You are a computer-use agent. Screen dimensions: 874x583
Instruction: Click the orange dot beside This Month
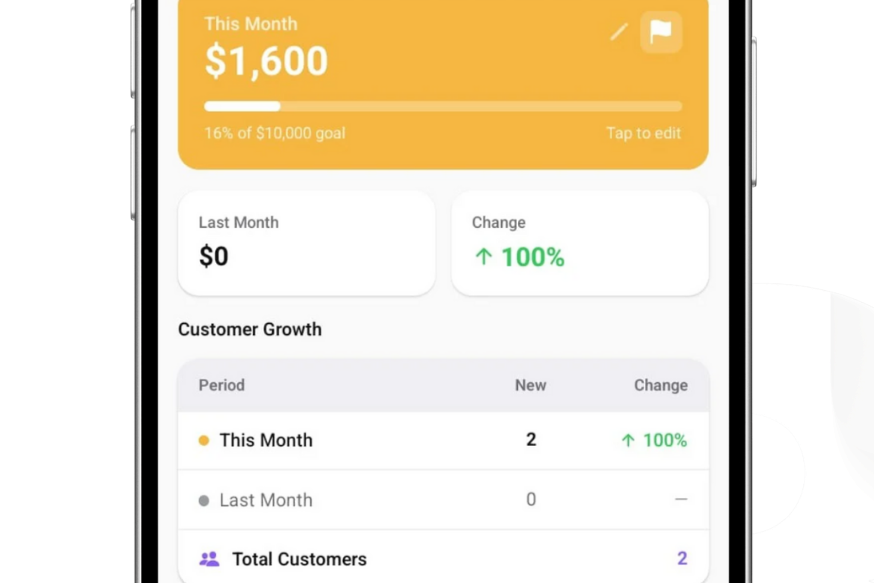(204, 440)
